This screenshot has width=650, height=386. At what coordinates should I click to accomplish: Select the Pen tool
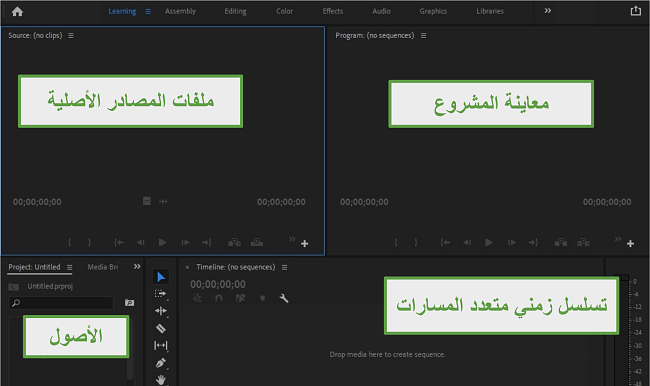160,363
